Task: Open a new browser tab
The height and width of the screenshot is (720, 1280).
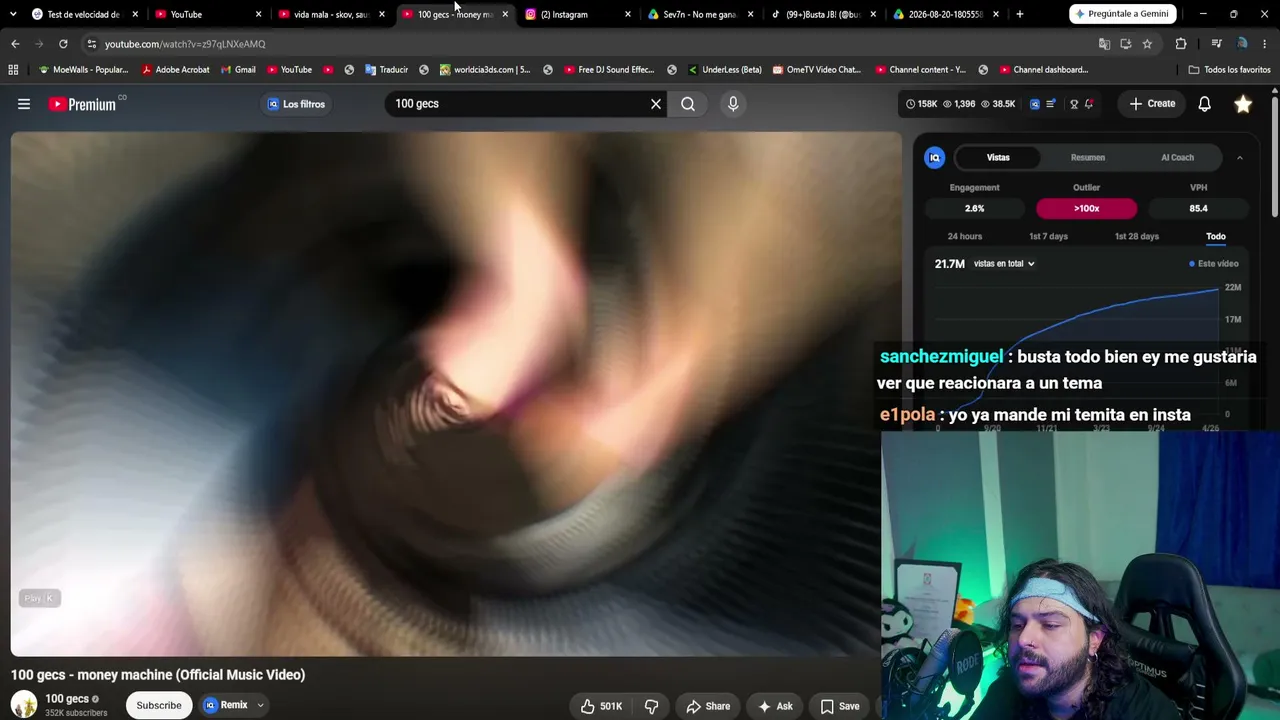Action: point(1019,14)
